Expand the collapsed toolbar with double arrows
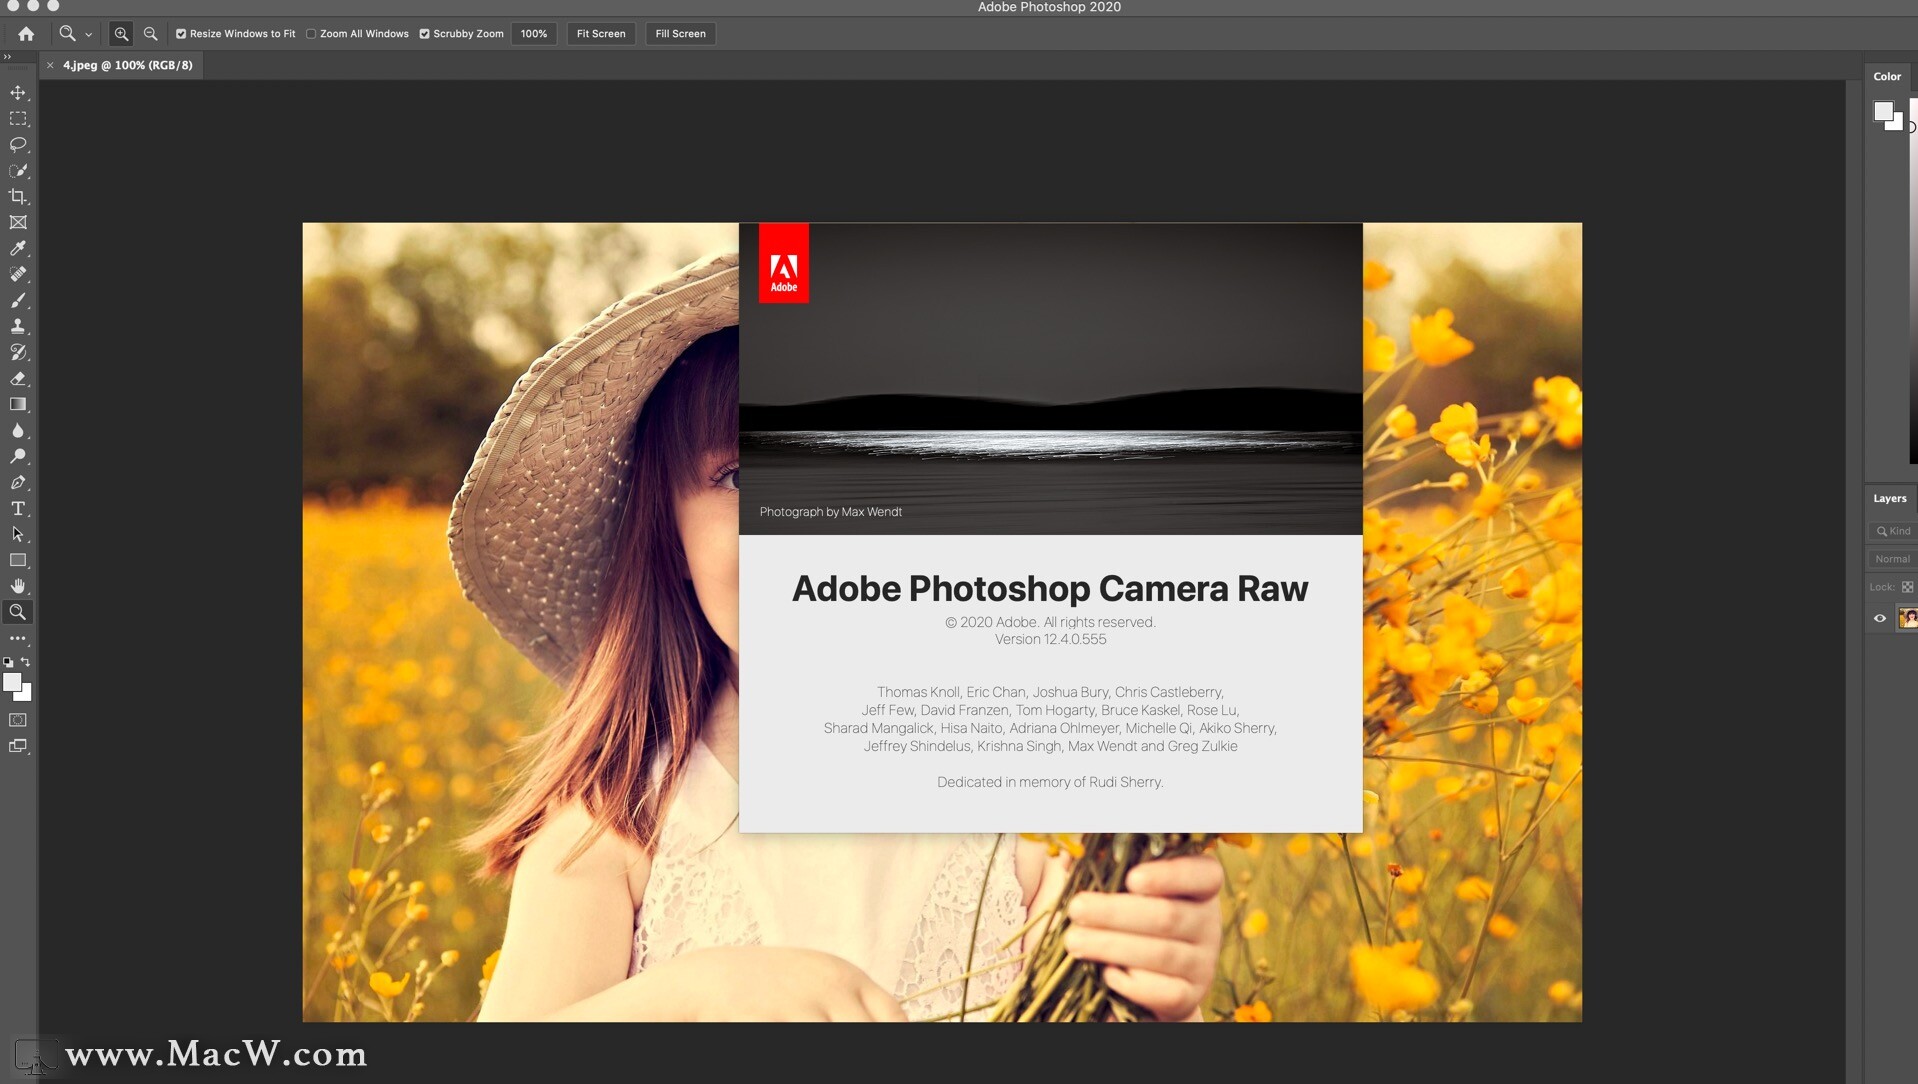The height and width of the screenshot is (1084, 1918). click(8, 57)
